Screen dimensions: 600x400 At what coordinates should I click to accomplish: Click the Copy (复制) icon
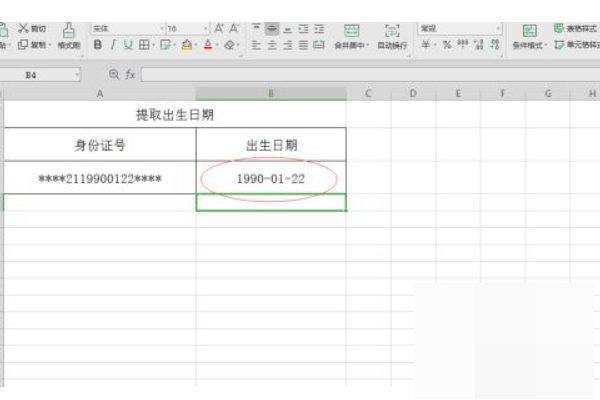click(23, 45)
